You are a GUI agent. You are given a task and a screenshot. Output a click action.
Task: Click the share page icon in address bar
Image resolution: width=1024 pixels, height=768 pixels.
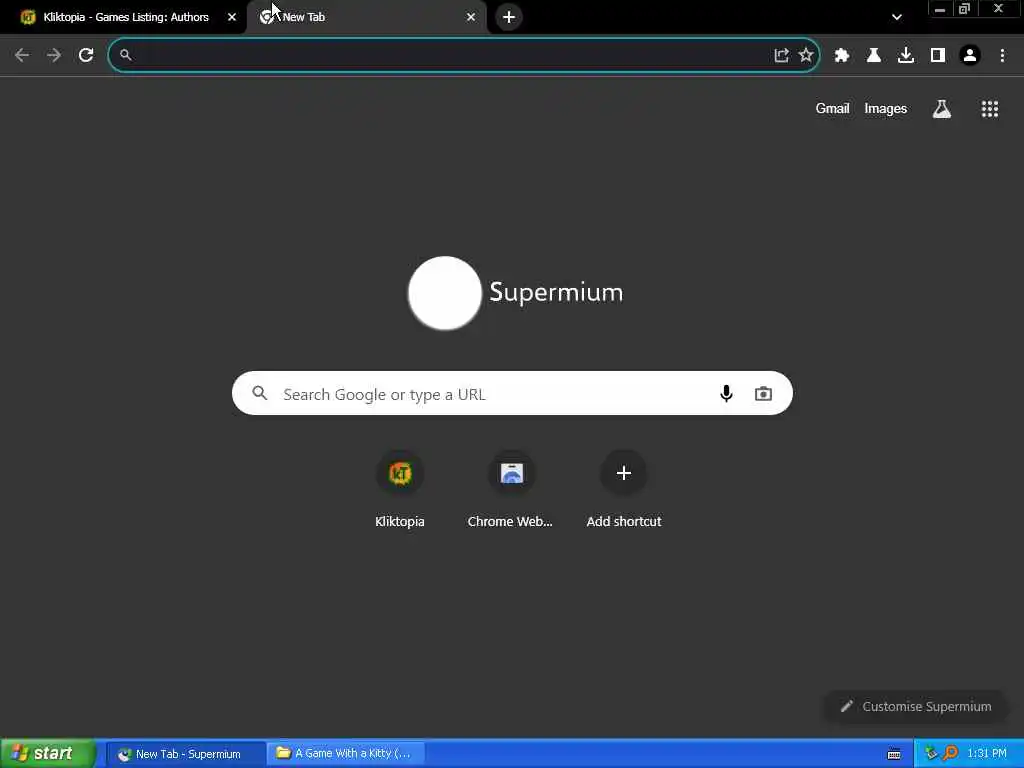tap(781, 55)
